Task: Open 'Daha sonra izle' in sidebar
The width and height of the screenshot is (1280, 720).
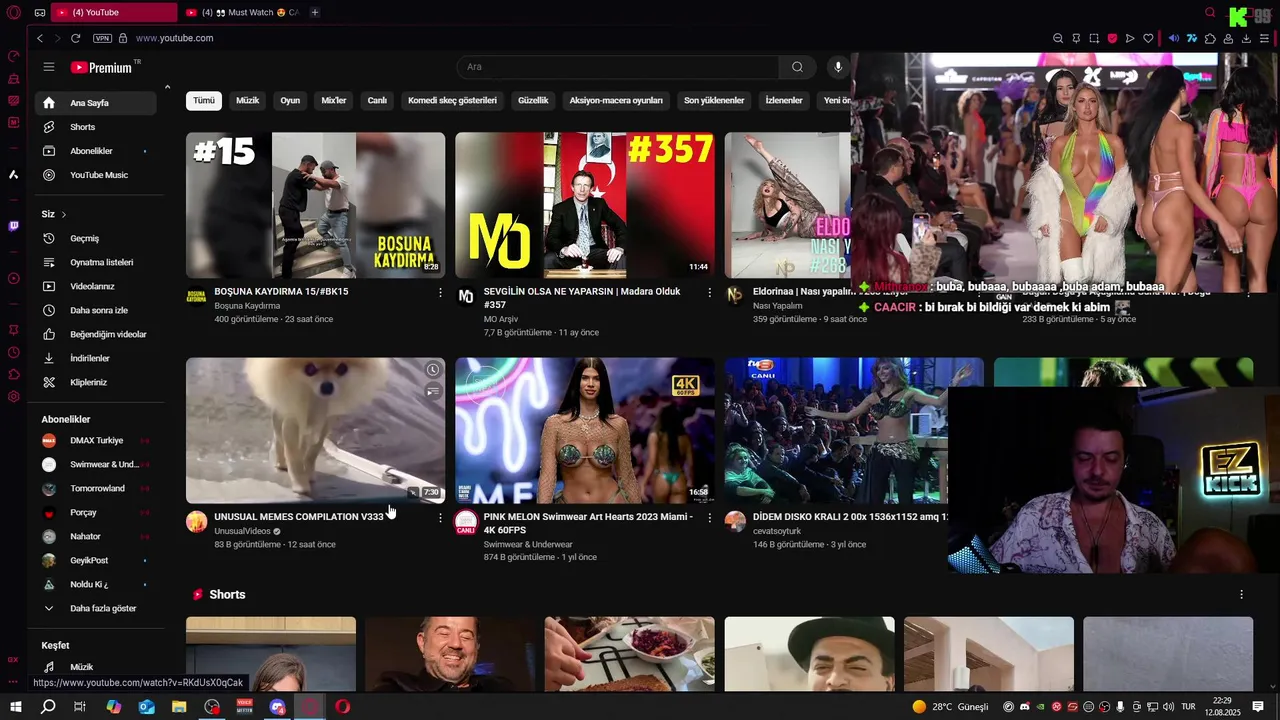Action: click(x=96, y=310)
